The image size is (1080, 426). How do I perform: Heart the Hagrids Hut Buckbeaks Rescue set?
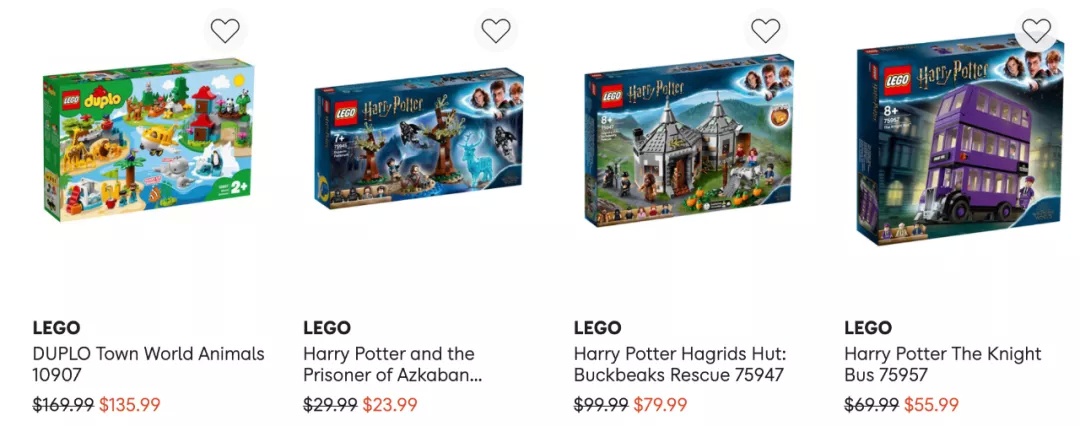point(765,30)
